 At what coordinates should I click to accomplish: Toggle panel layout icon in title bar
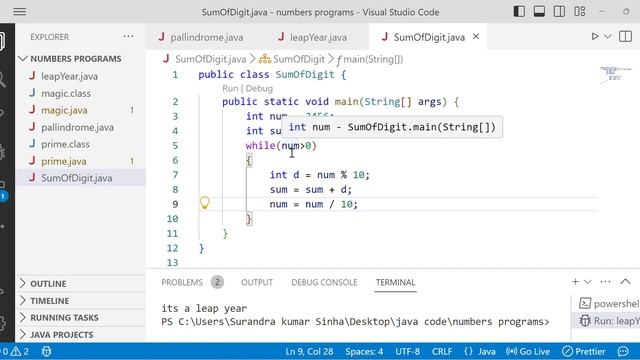click(539, 11)
